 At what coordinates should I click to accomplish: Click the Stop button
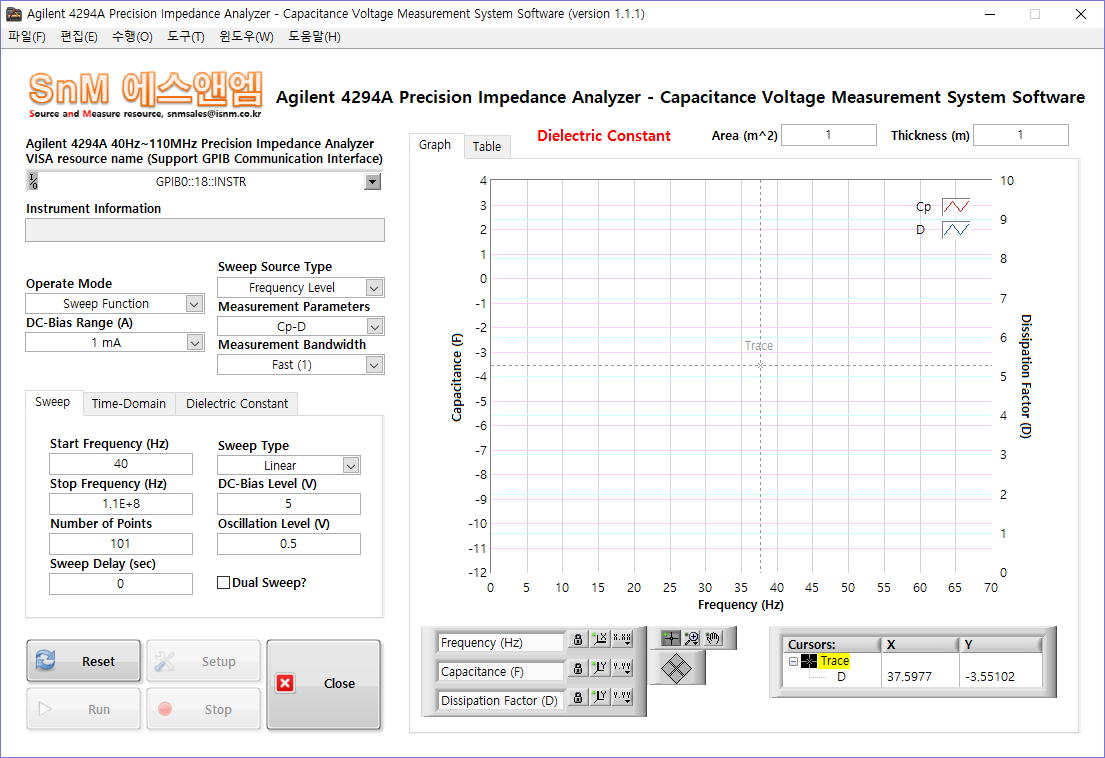[204, 709]
